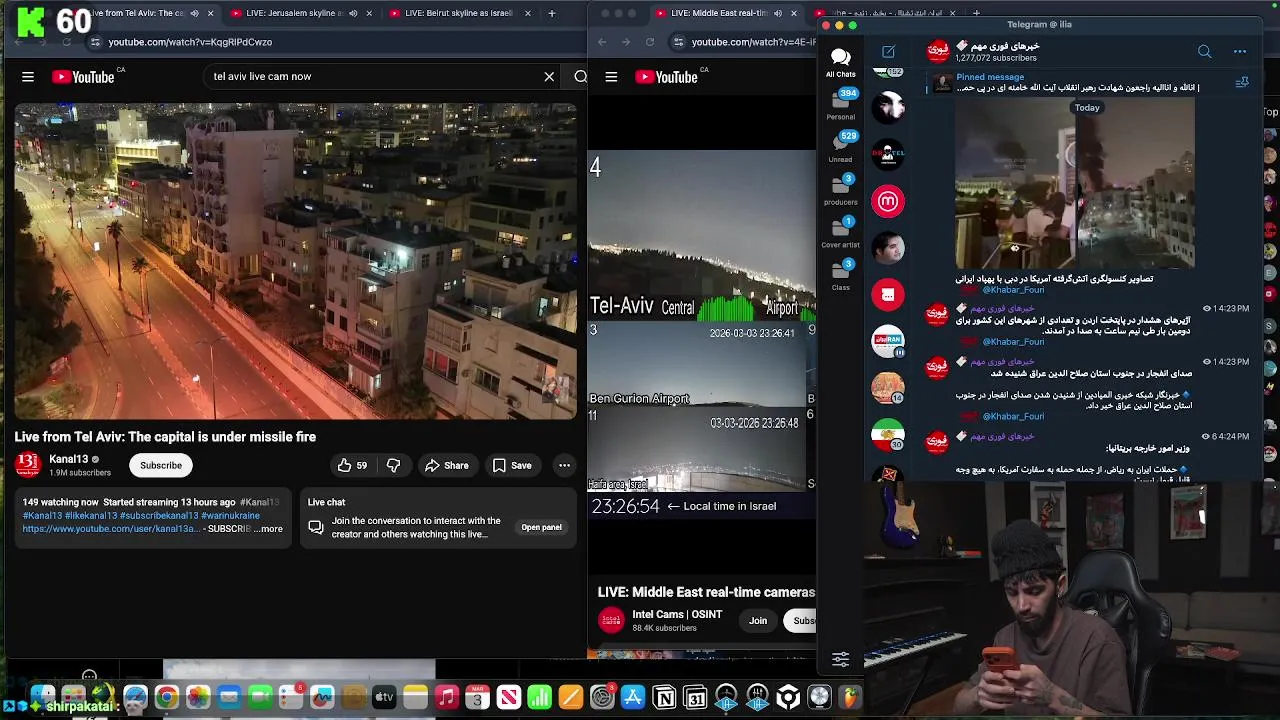Close the 'LIVE: Beirut skyline' tab
Viewport: 1280px width, 720px height.
coord(527,13)
